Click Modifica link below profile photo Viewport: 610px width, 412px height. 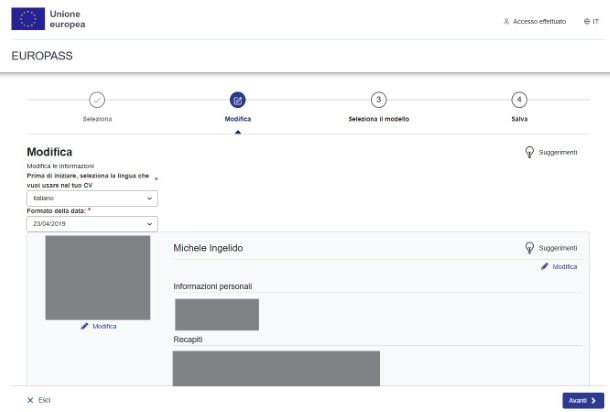[104, 326]
